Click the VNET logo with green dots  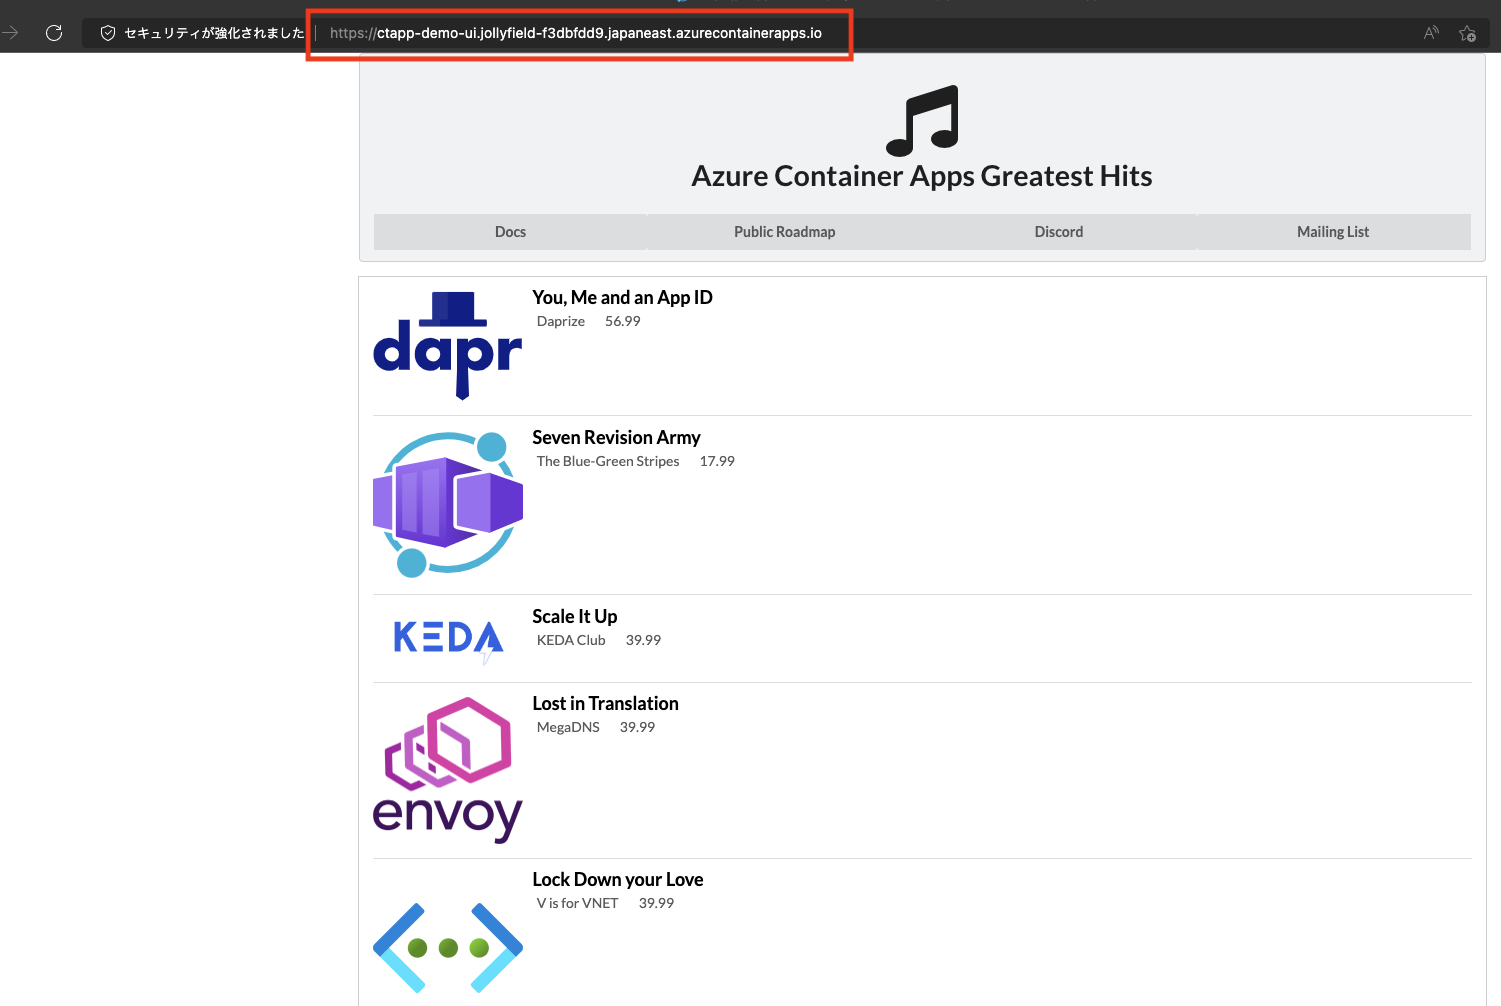pyautogui.click(x=448, y=948)
